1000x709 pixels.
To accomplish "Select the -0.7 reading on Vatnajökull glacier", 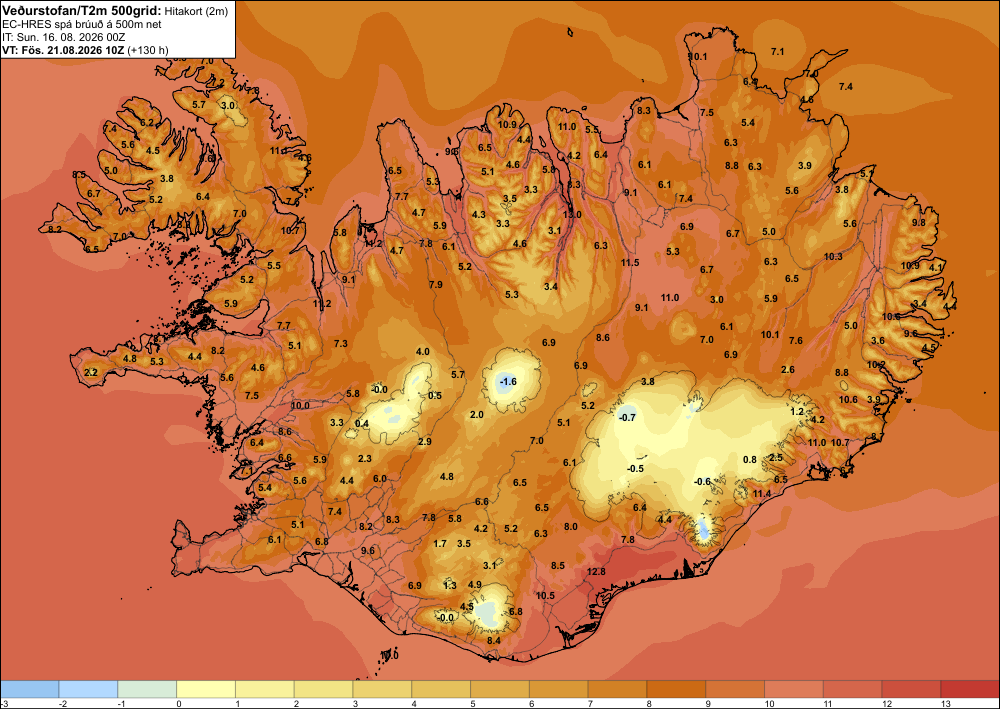I will (628, 418).
